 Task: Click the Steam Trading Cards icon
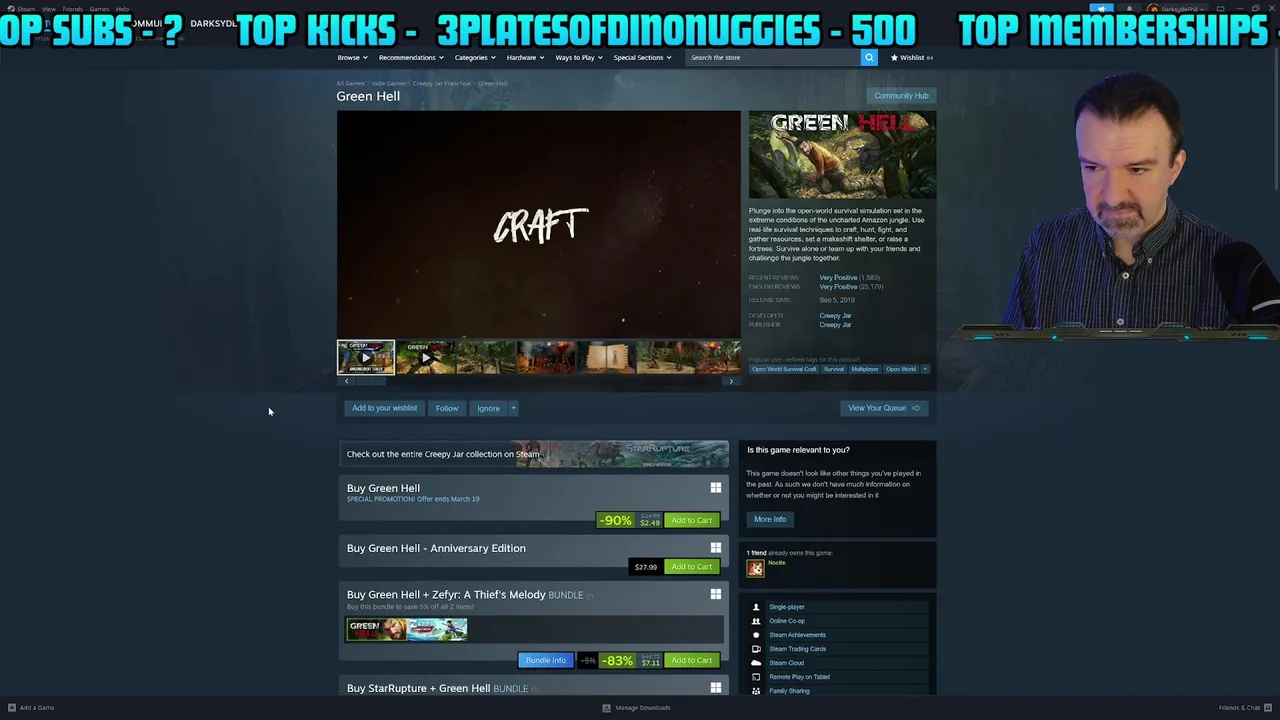[x=756, y=649]
